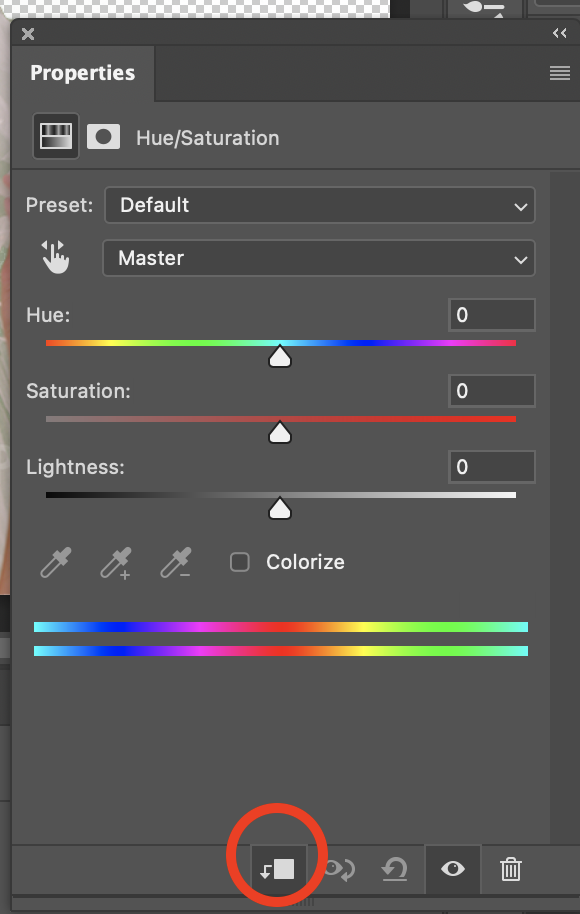Screen dimensions: 580x914
Task: Click the Lightness slider handle
Action: click(x=280, y=508)
